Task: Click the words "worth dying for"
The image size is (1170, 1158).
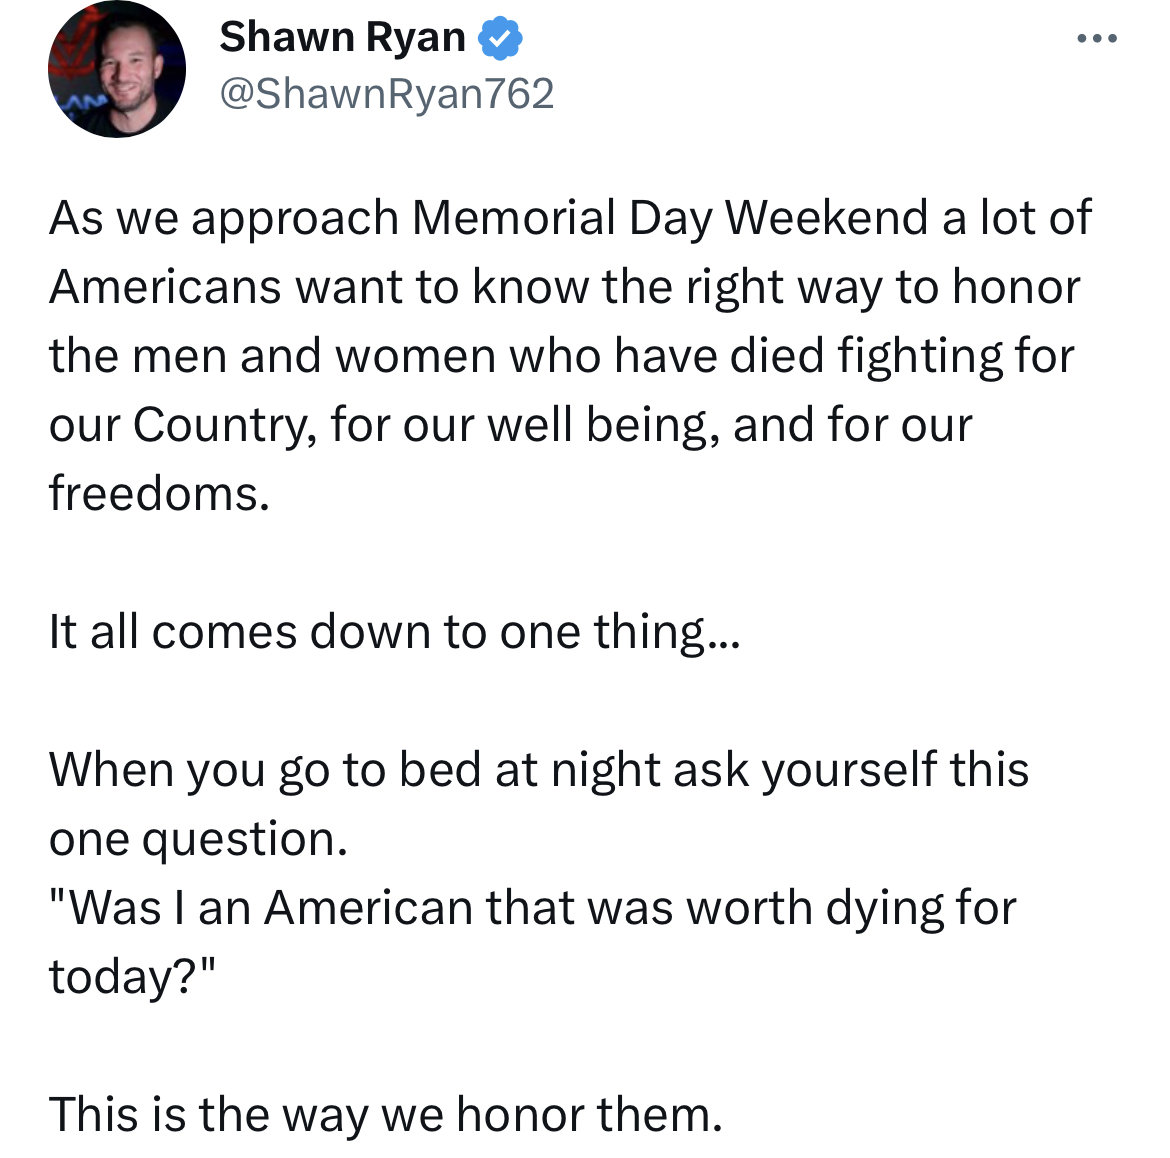Action: (x=851, y=909)
